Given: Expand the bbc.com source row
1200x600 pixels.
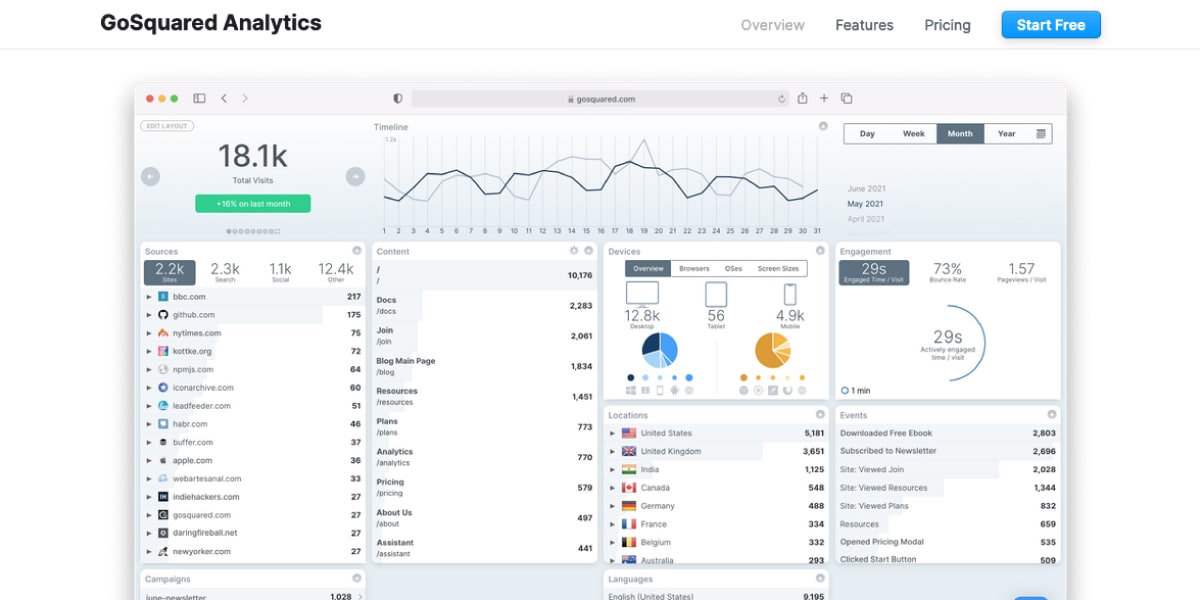Looking at the screenshot, I should click(x=150, y=297).
